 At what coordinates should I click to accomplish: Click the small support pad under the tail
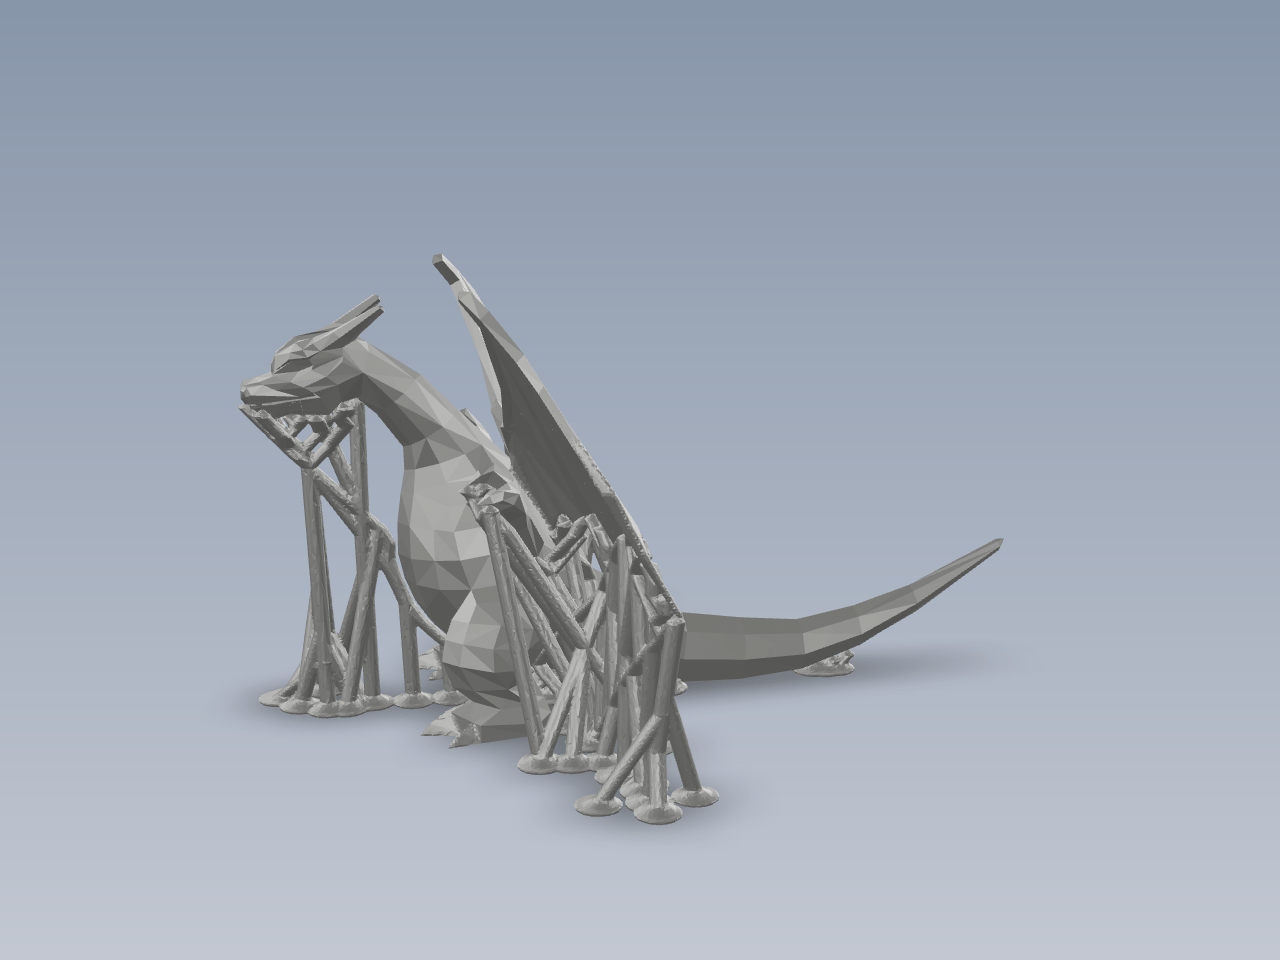[x=825, y=667]
